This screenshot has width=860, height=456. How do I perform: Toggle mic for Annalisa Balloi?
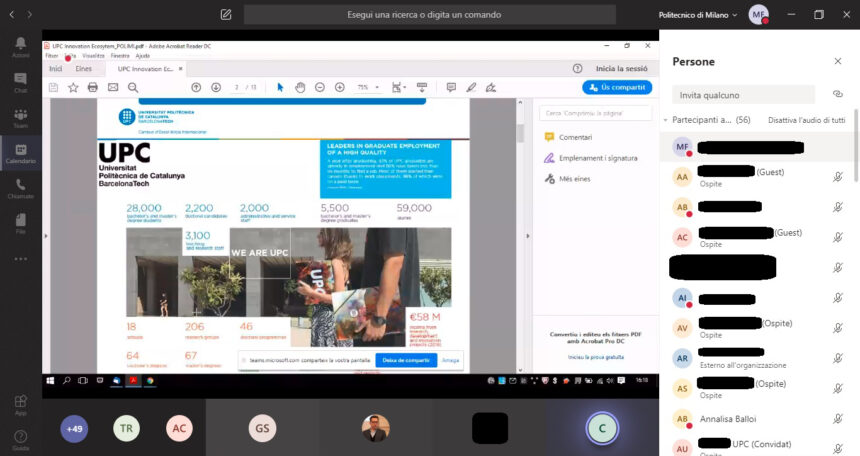pyautogui.click(x=838, y=418)
